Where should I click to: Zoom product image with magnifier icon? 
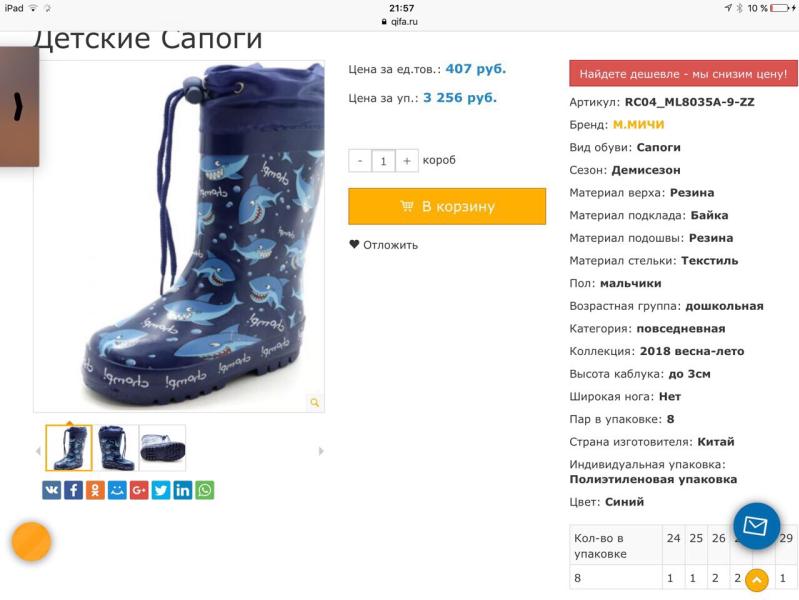(315, 402)
